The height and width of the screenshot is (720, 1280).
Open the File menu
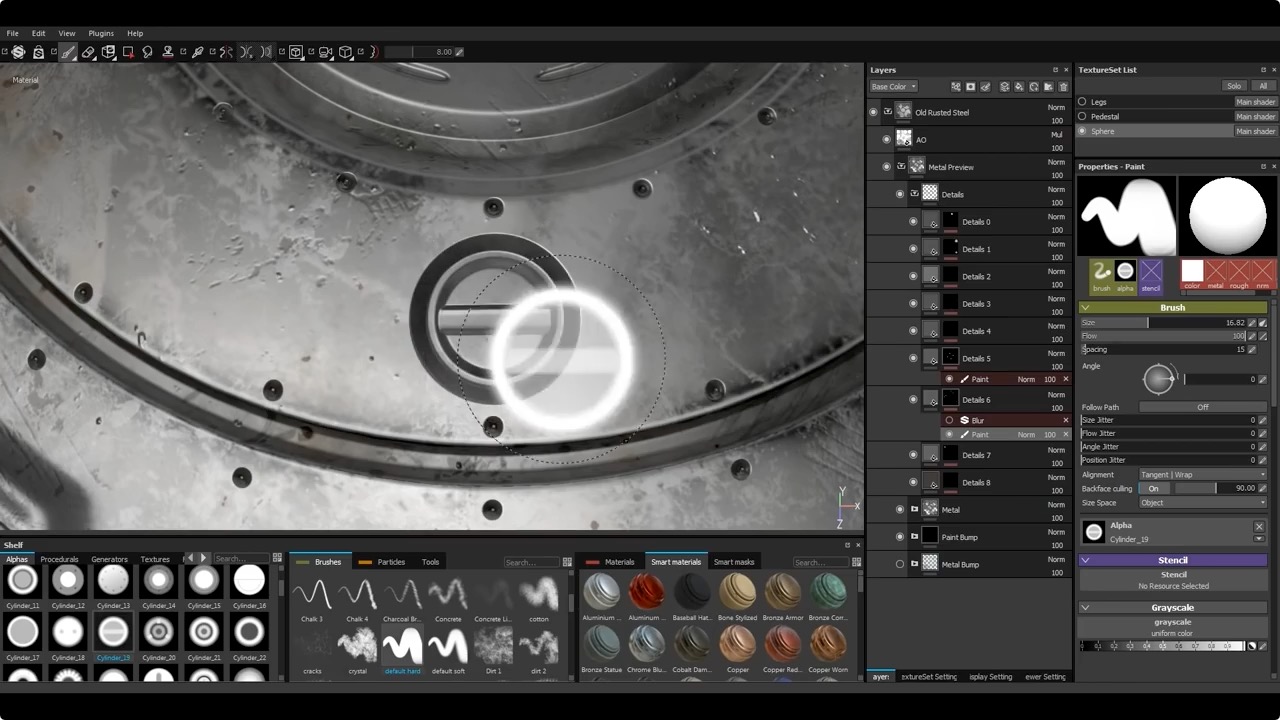[13, 33]
